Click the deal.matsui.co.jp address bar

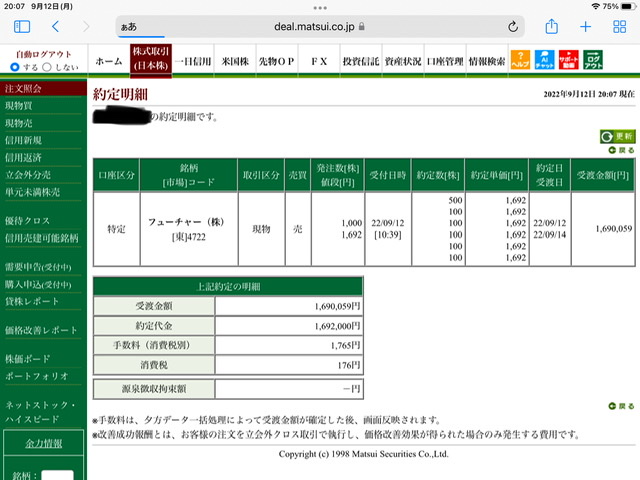coord(320,27)
